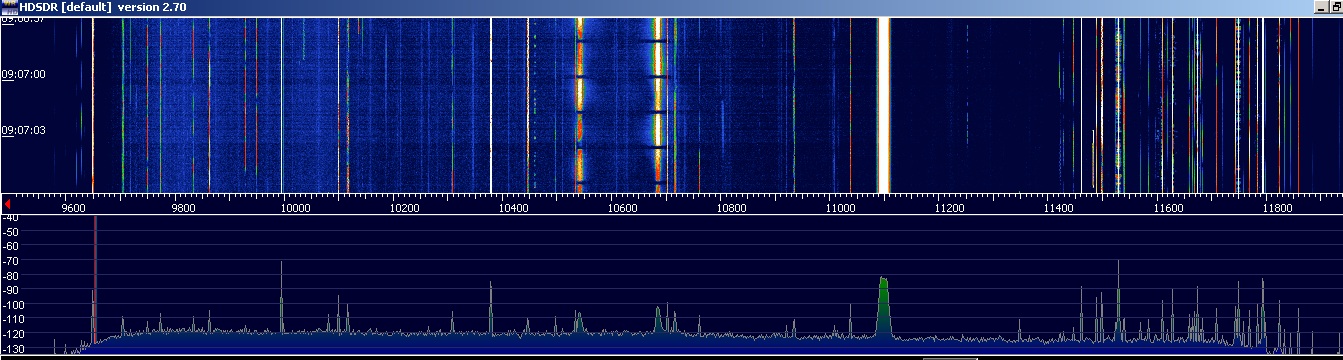This screenshot has width=1343, height=360.
Task: Click the HDSDR application icon in title bar
Action: tap(9, 7)
